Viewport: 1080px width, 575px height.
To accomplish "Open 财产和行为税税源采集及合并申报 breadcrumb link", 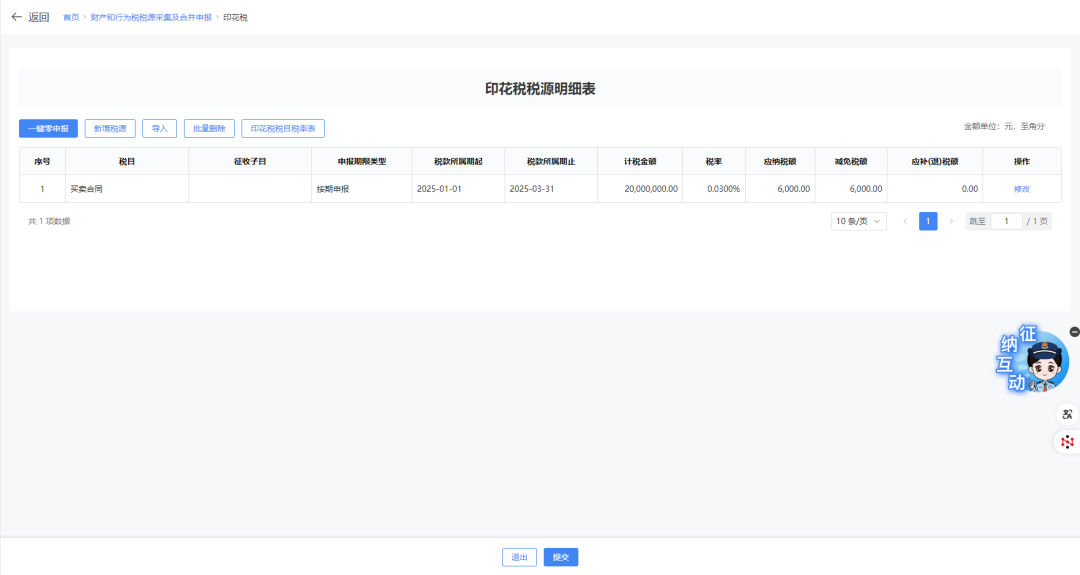I will point(151,17).
